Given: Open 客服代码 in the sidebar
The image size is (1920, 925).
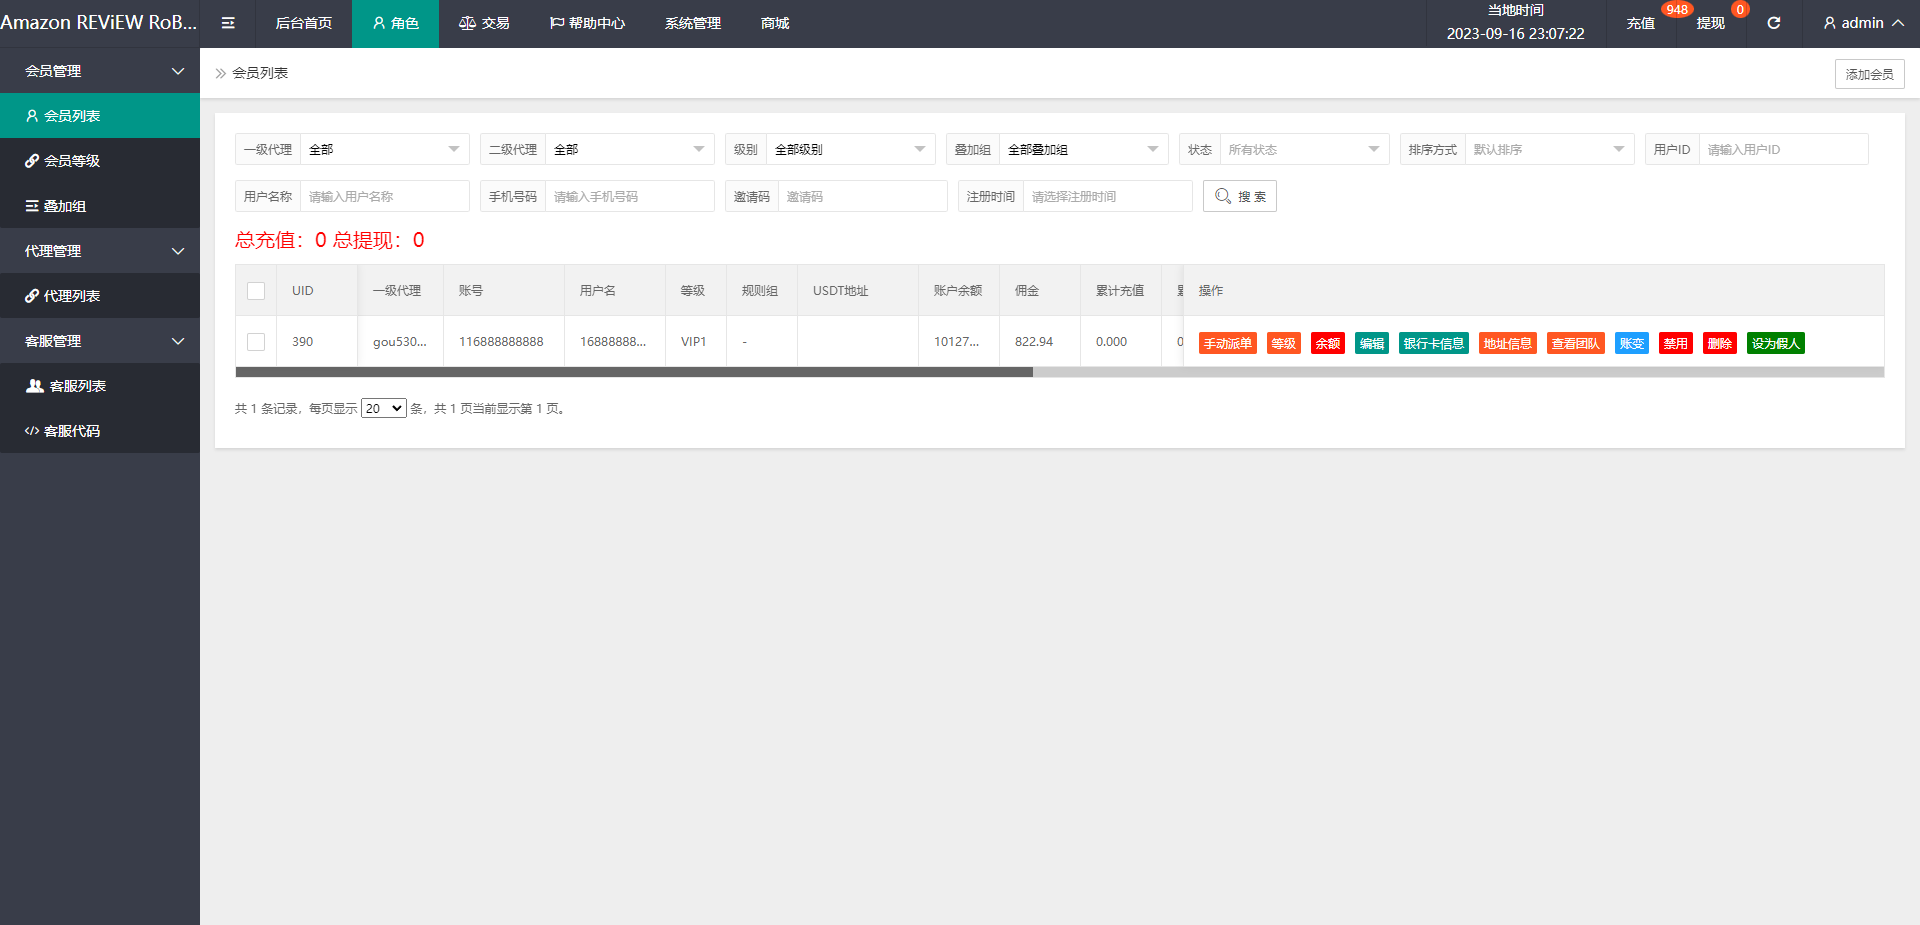Looking at the screenshot, I should click(x=100, y=431).
